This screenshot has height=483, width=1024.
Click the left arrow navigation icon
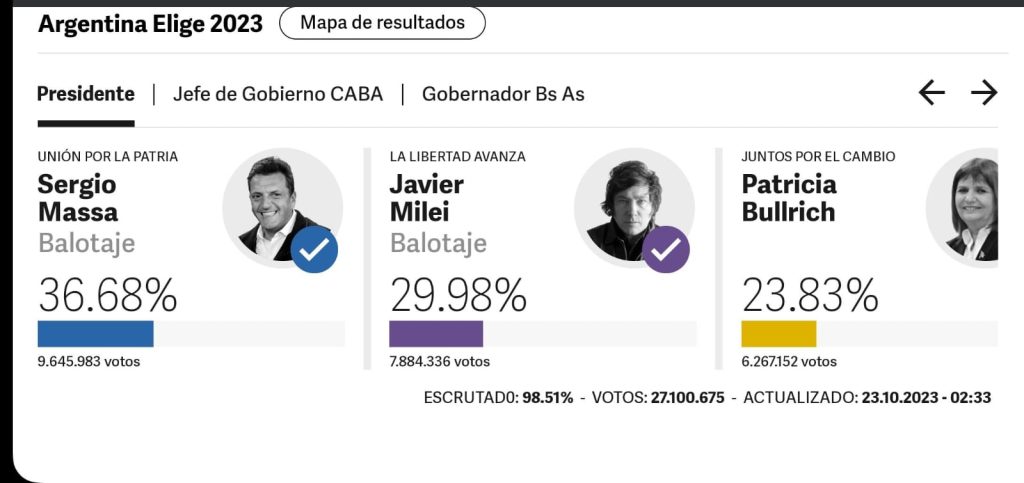931,93
